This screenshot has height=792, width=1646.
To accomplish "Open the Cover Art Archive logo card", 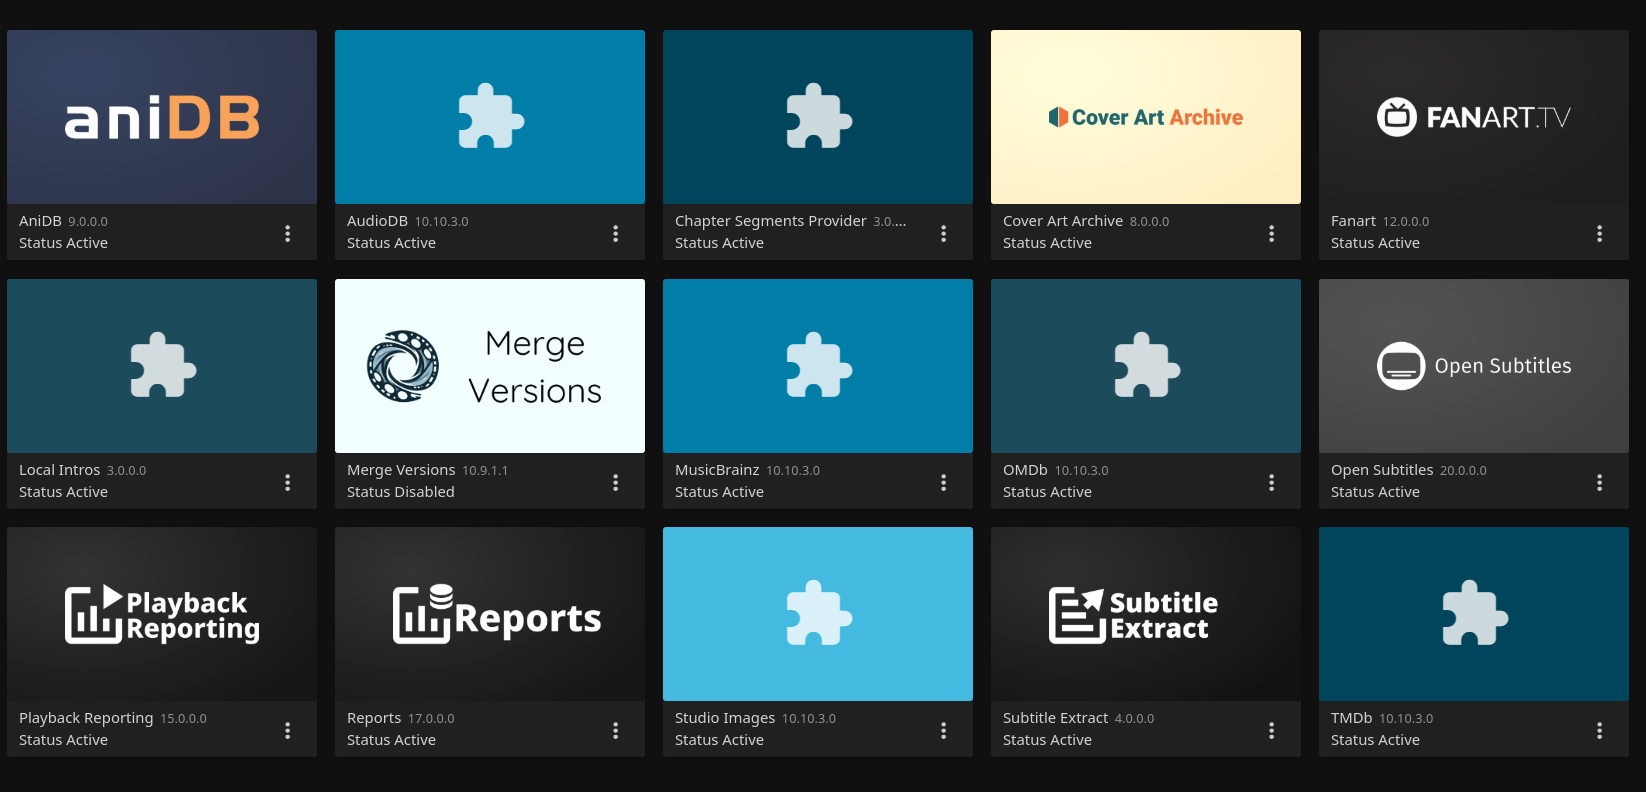I will coord(1145,117).
